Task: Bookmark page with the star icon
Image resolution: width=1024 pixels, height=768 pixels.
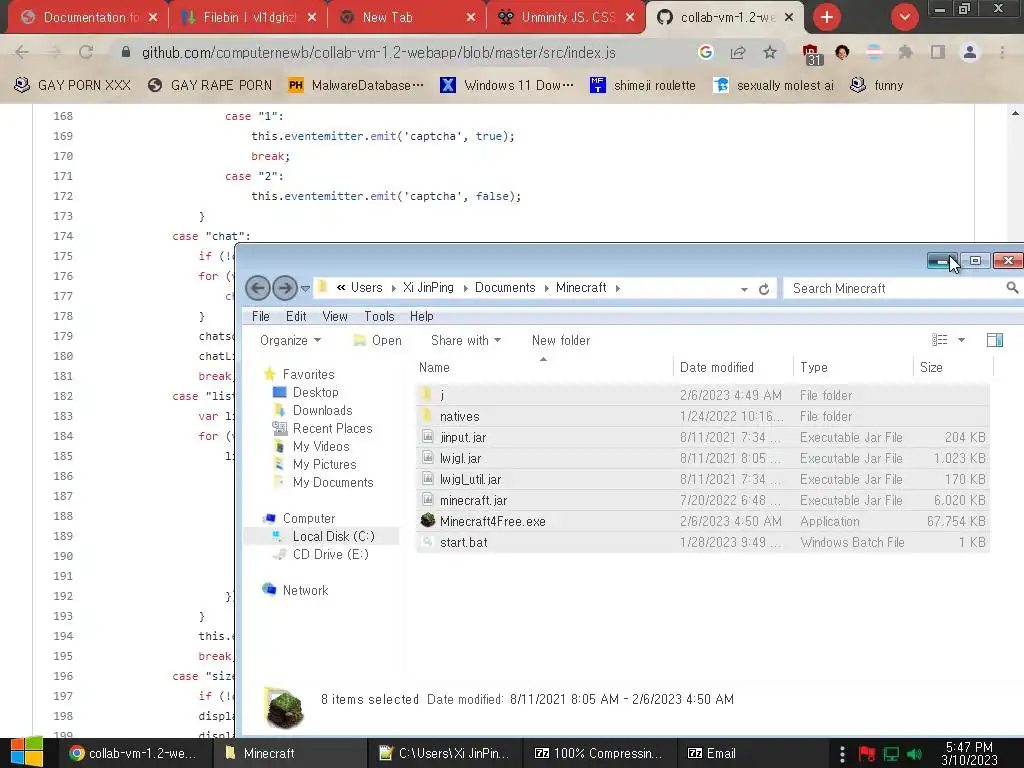Action: (770, 52)
